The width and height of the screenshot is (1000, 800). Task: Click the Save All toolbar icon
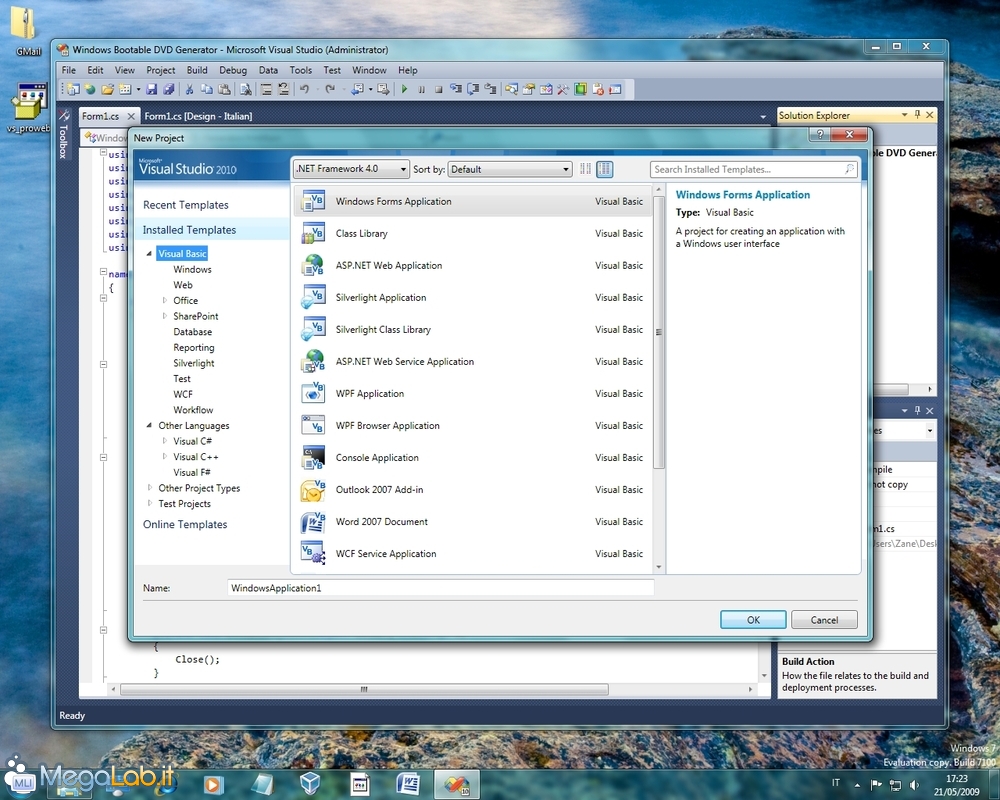pyautogui.click(x=169, y=89)
